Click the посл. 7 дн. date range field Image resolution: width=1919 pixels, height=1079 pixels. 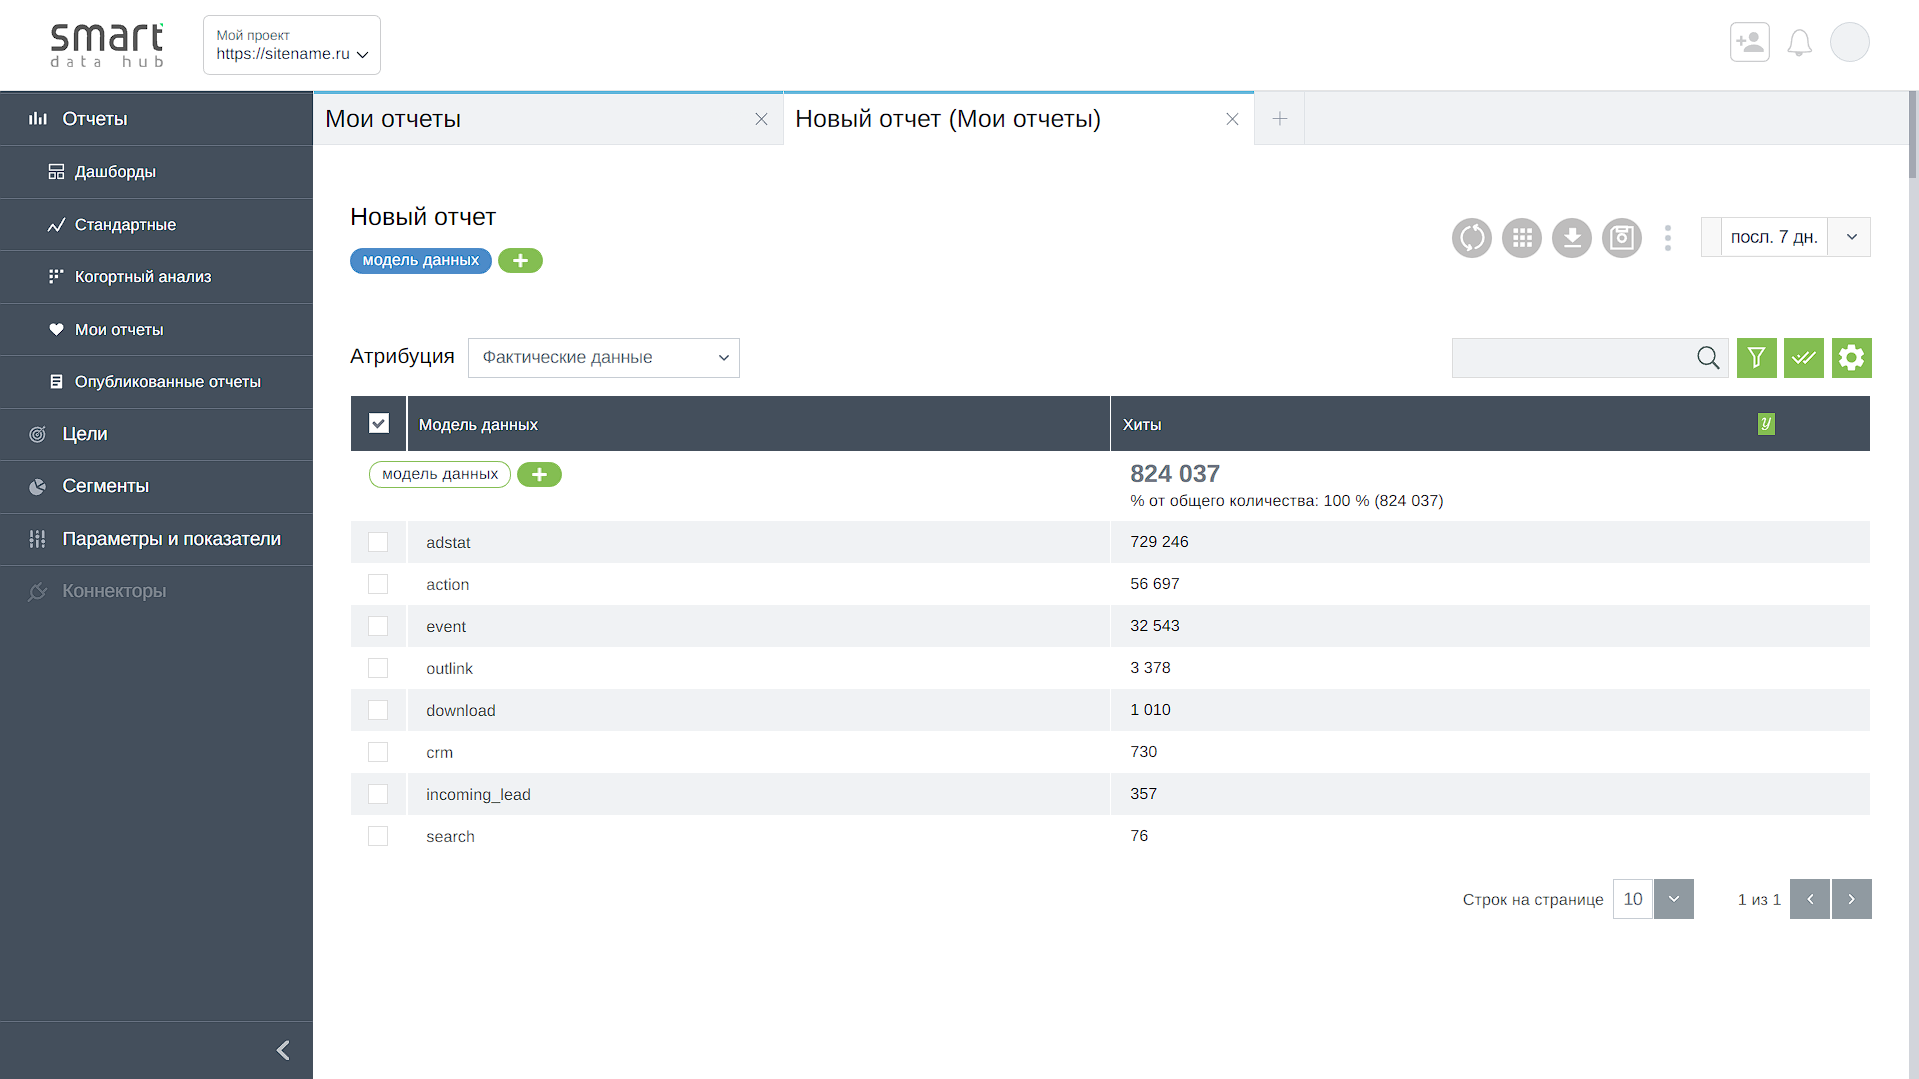(x=1774, y=237)
